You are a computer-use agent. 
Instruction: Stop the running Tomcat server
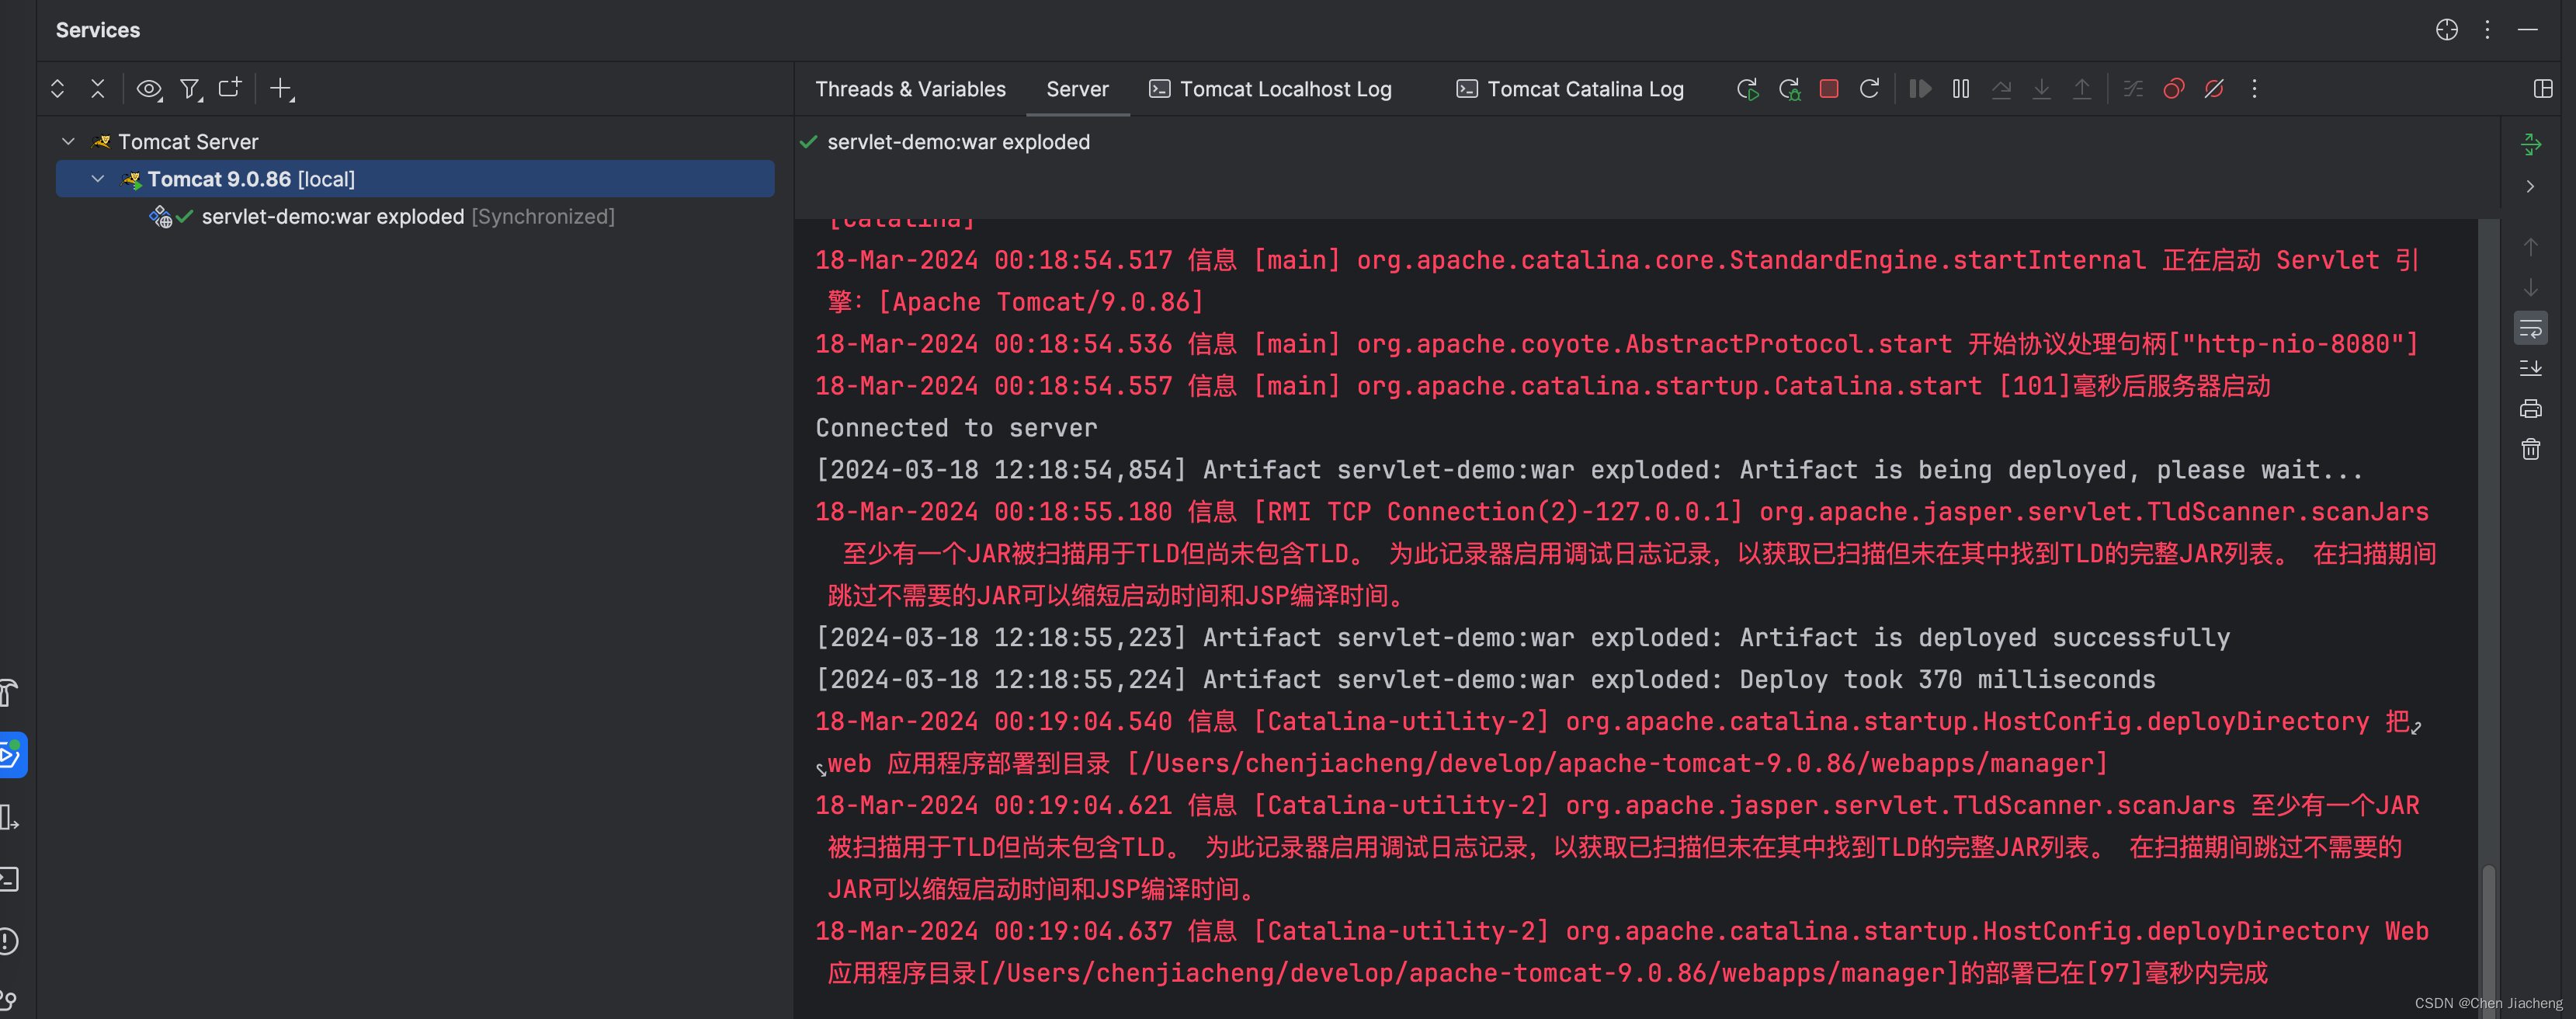(x=1828, y=89)
